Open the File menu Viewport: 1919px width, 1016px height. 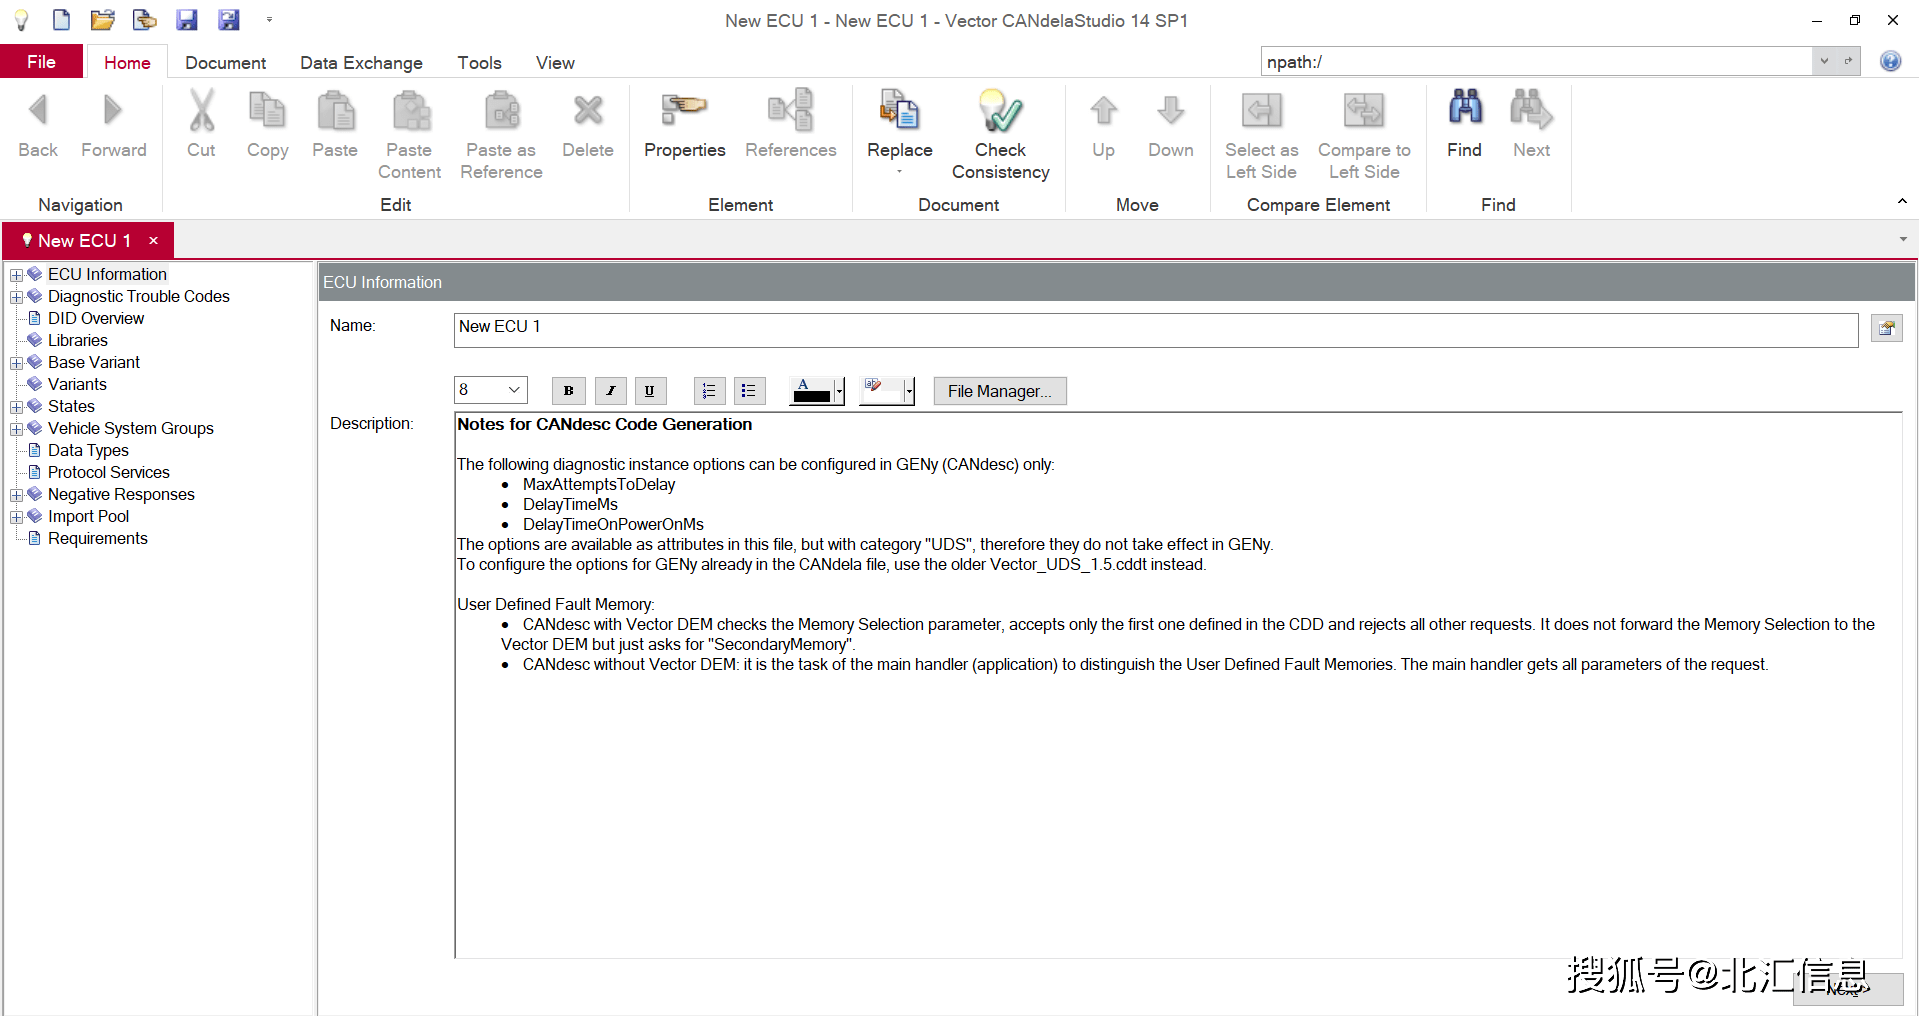(41, 62)
